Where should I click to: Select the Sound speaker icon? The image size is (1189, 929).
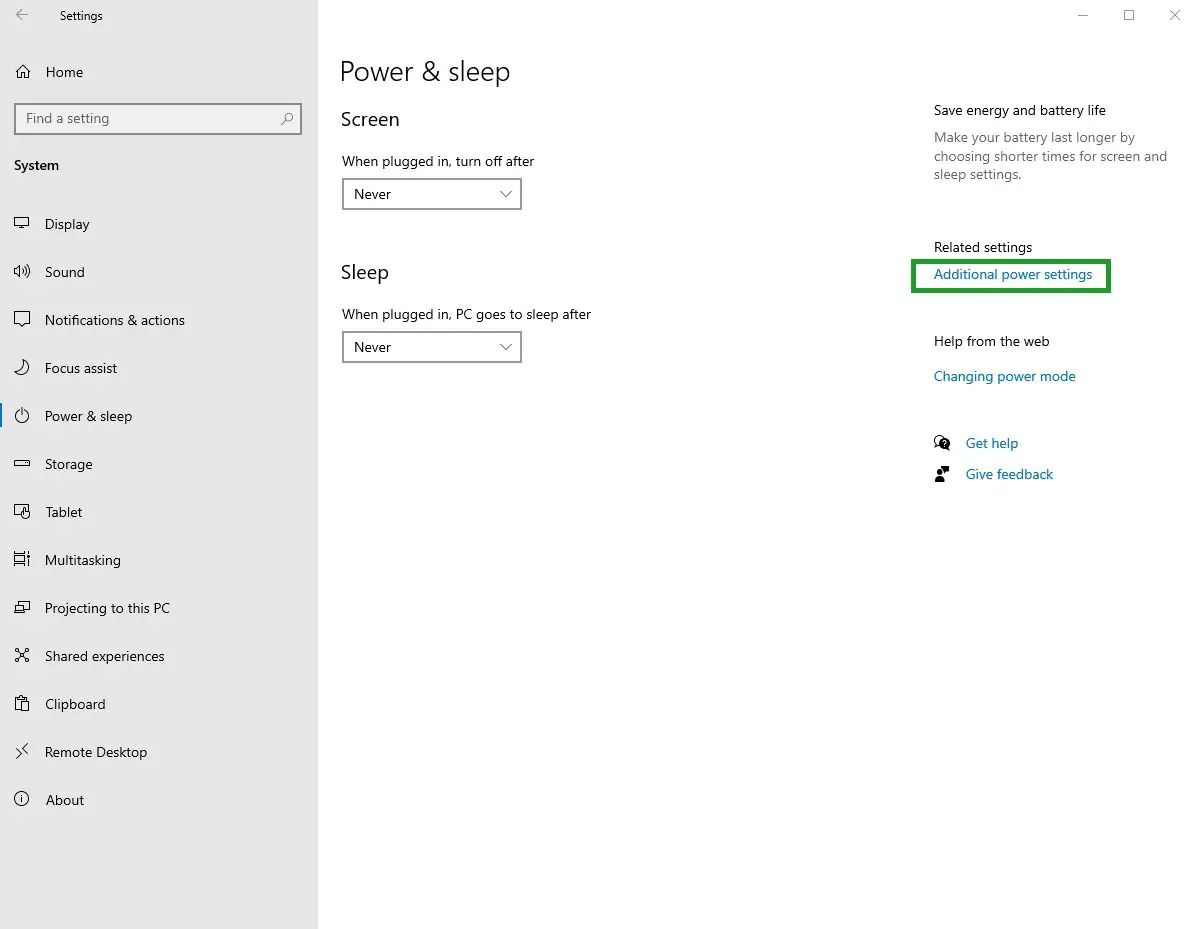coord(22,271)
